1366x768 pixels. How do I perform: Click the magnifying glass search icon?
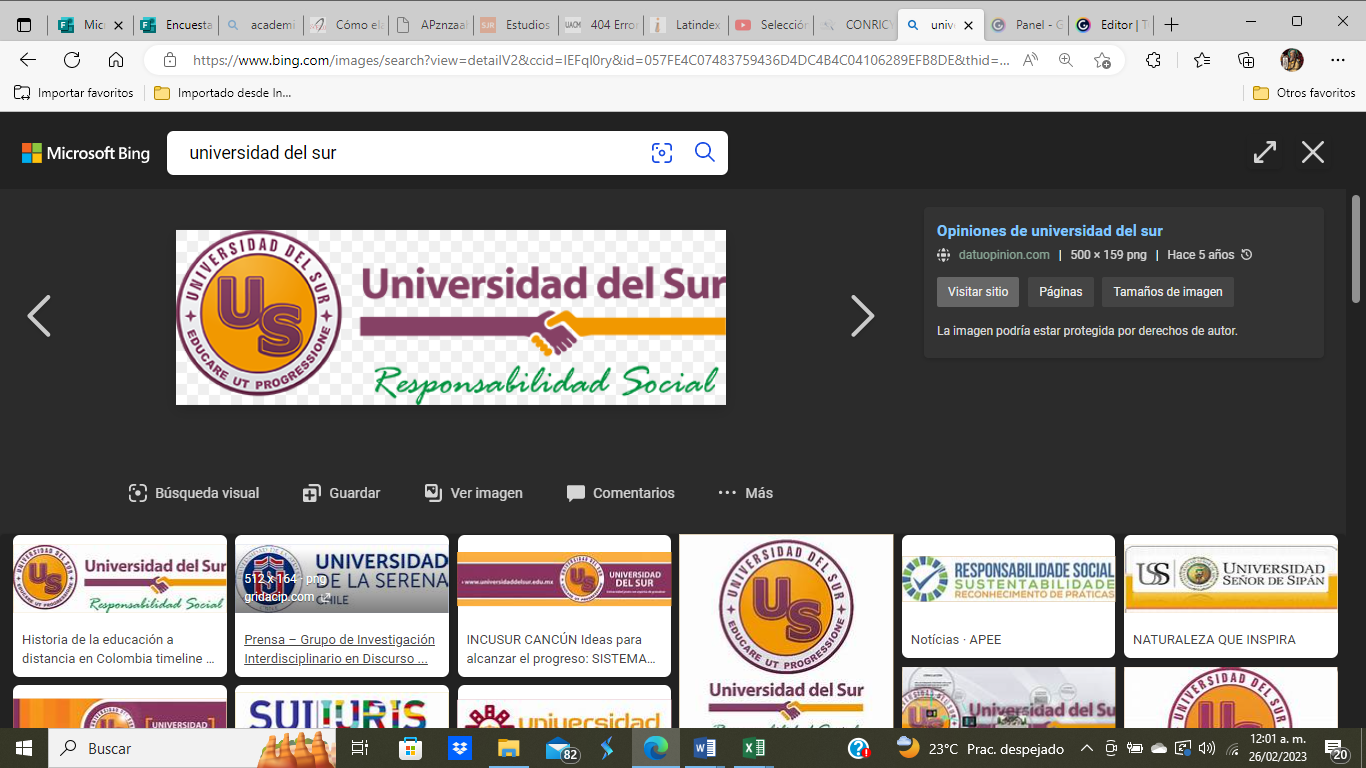705,153
